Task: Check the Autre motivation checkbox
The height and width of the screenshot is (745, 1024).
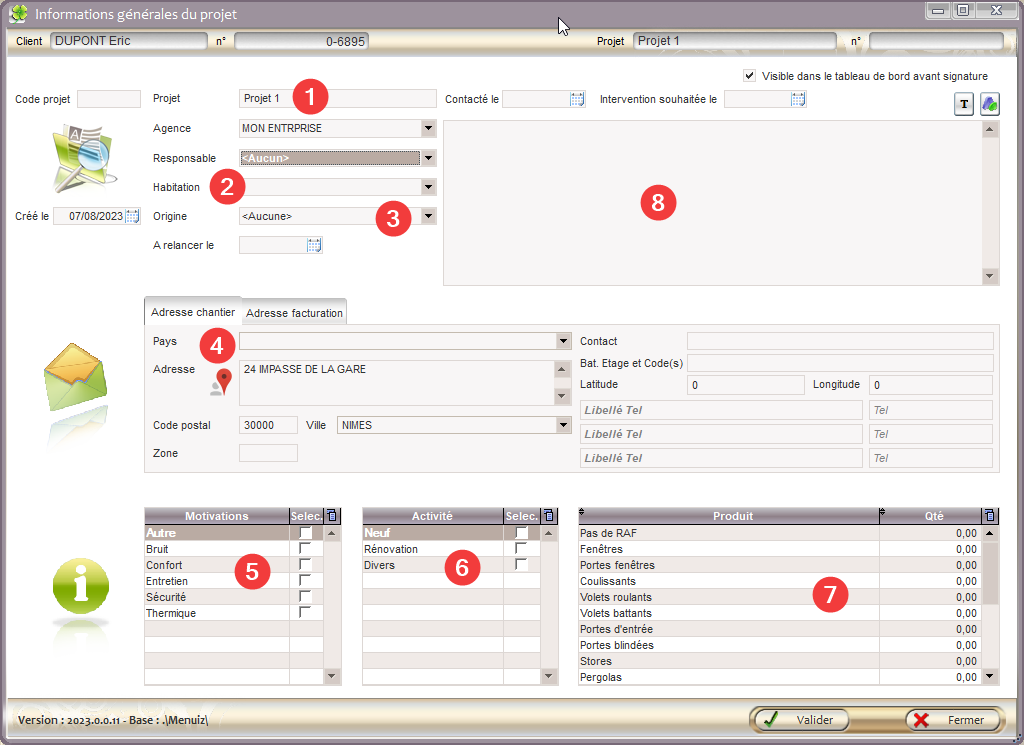Action: tap(305, 533)
